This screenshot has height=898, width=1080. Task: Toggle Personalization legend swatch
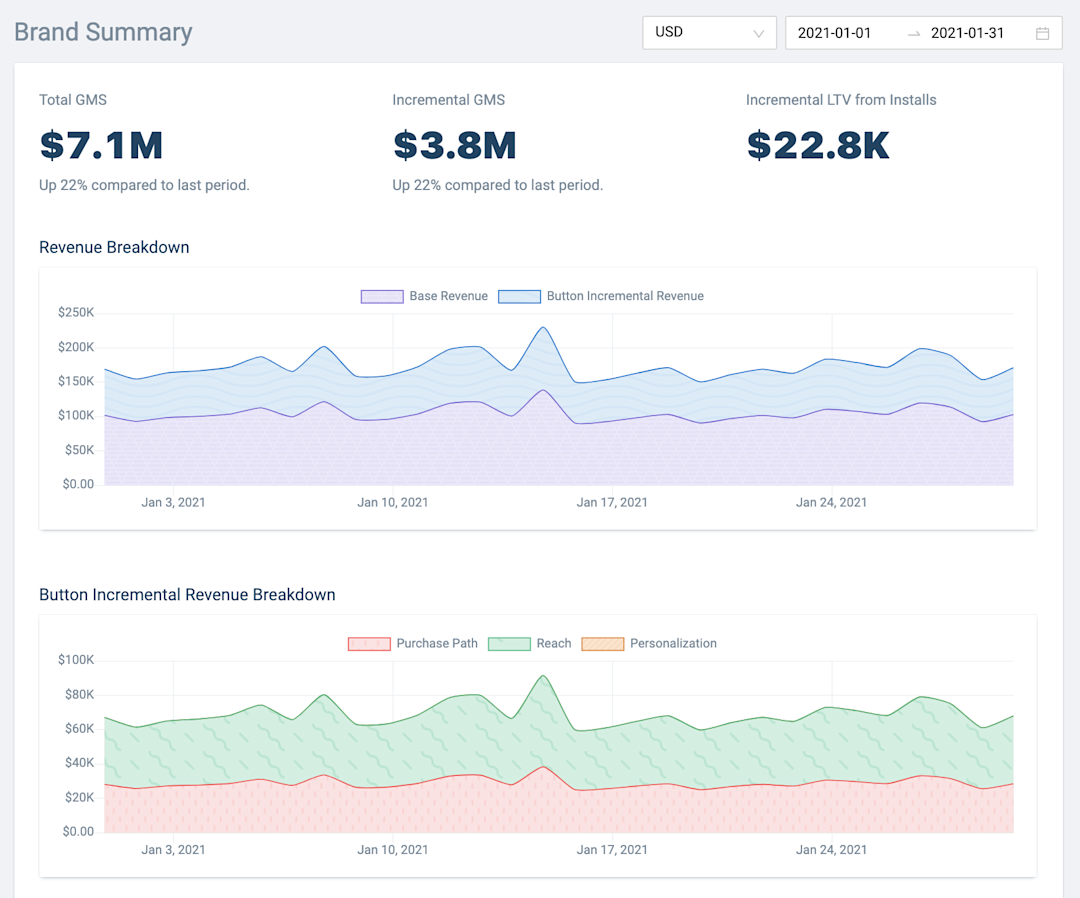click(603, 644)
